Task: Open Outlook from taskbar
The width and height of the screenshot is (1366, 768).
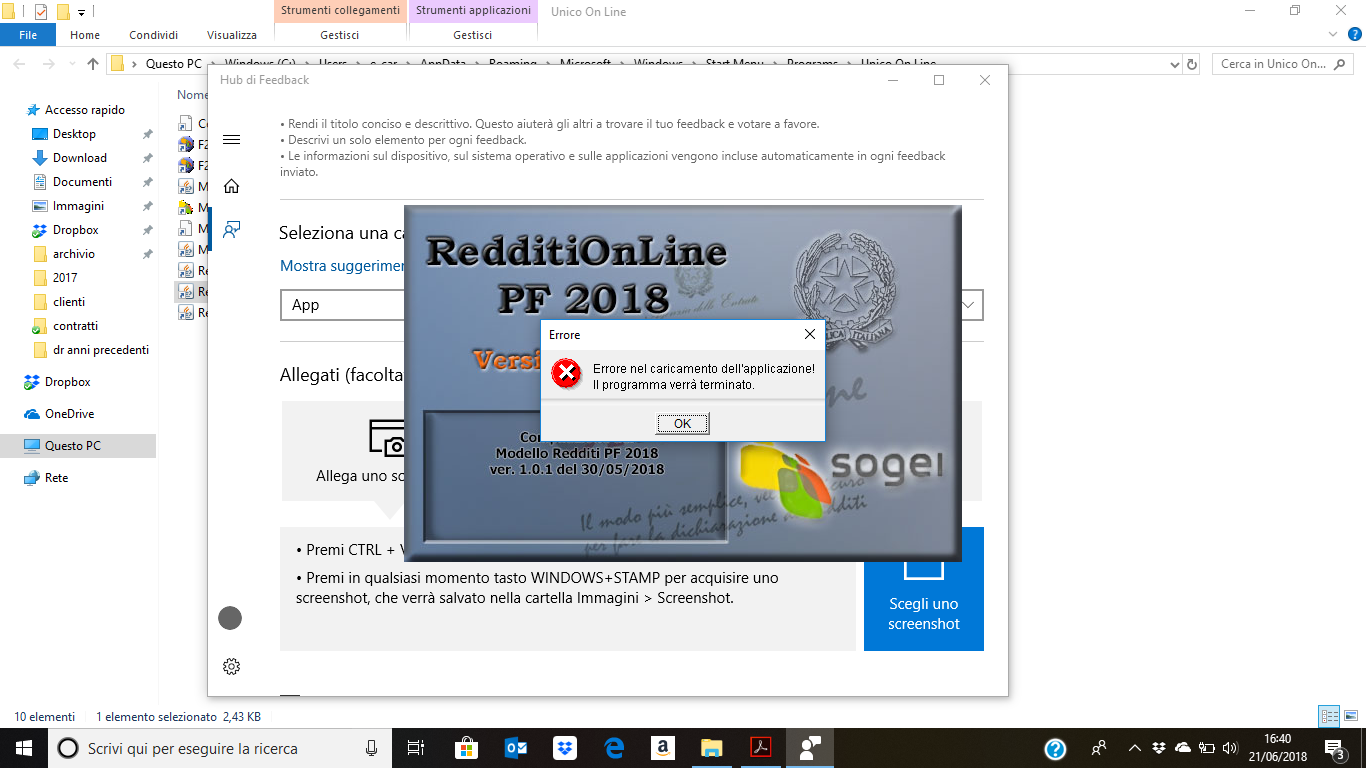Action: [x=516, y=748]
